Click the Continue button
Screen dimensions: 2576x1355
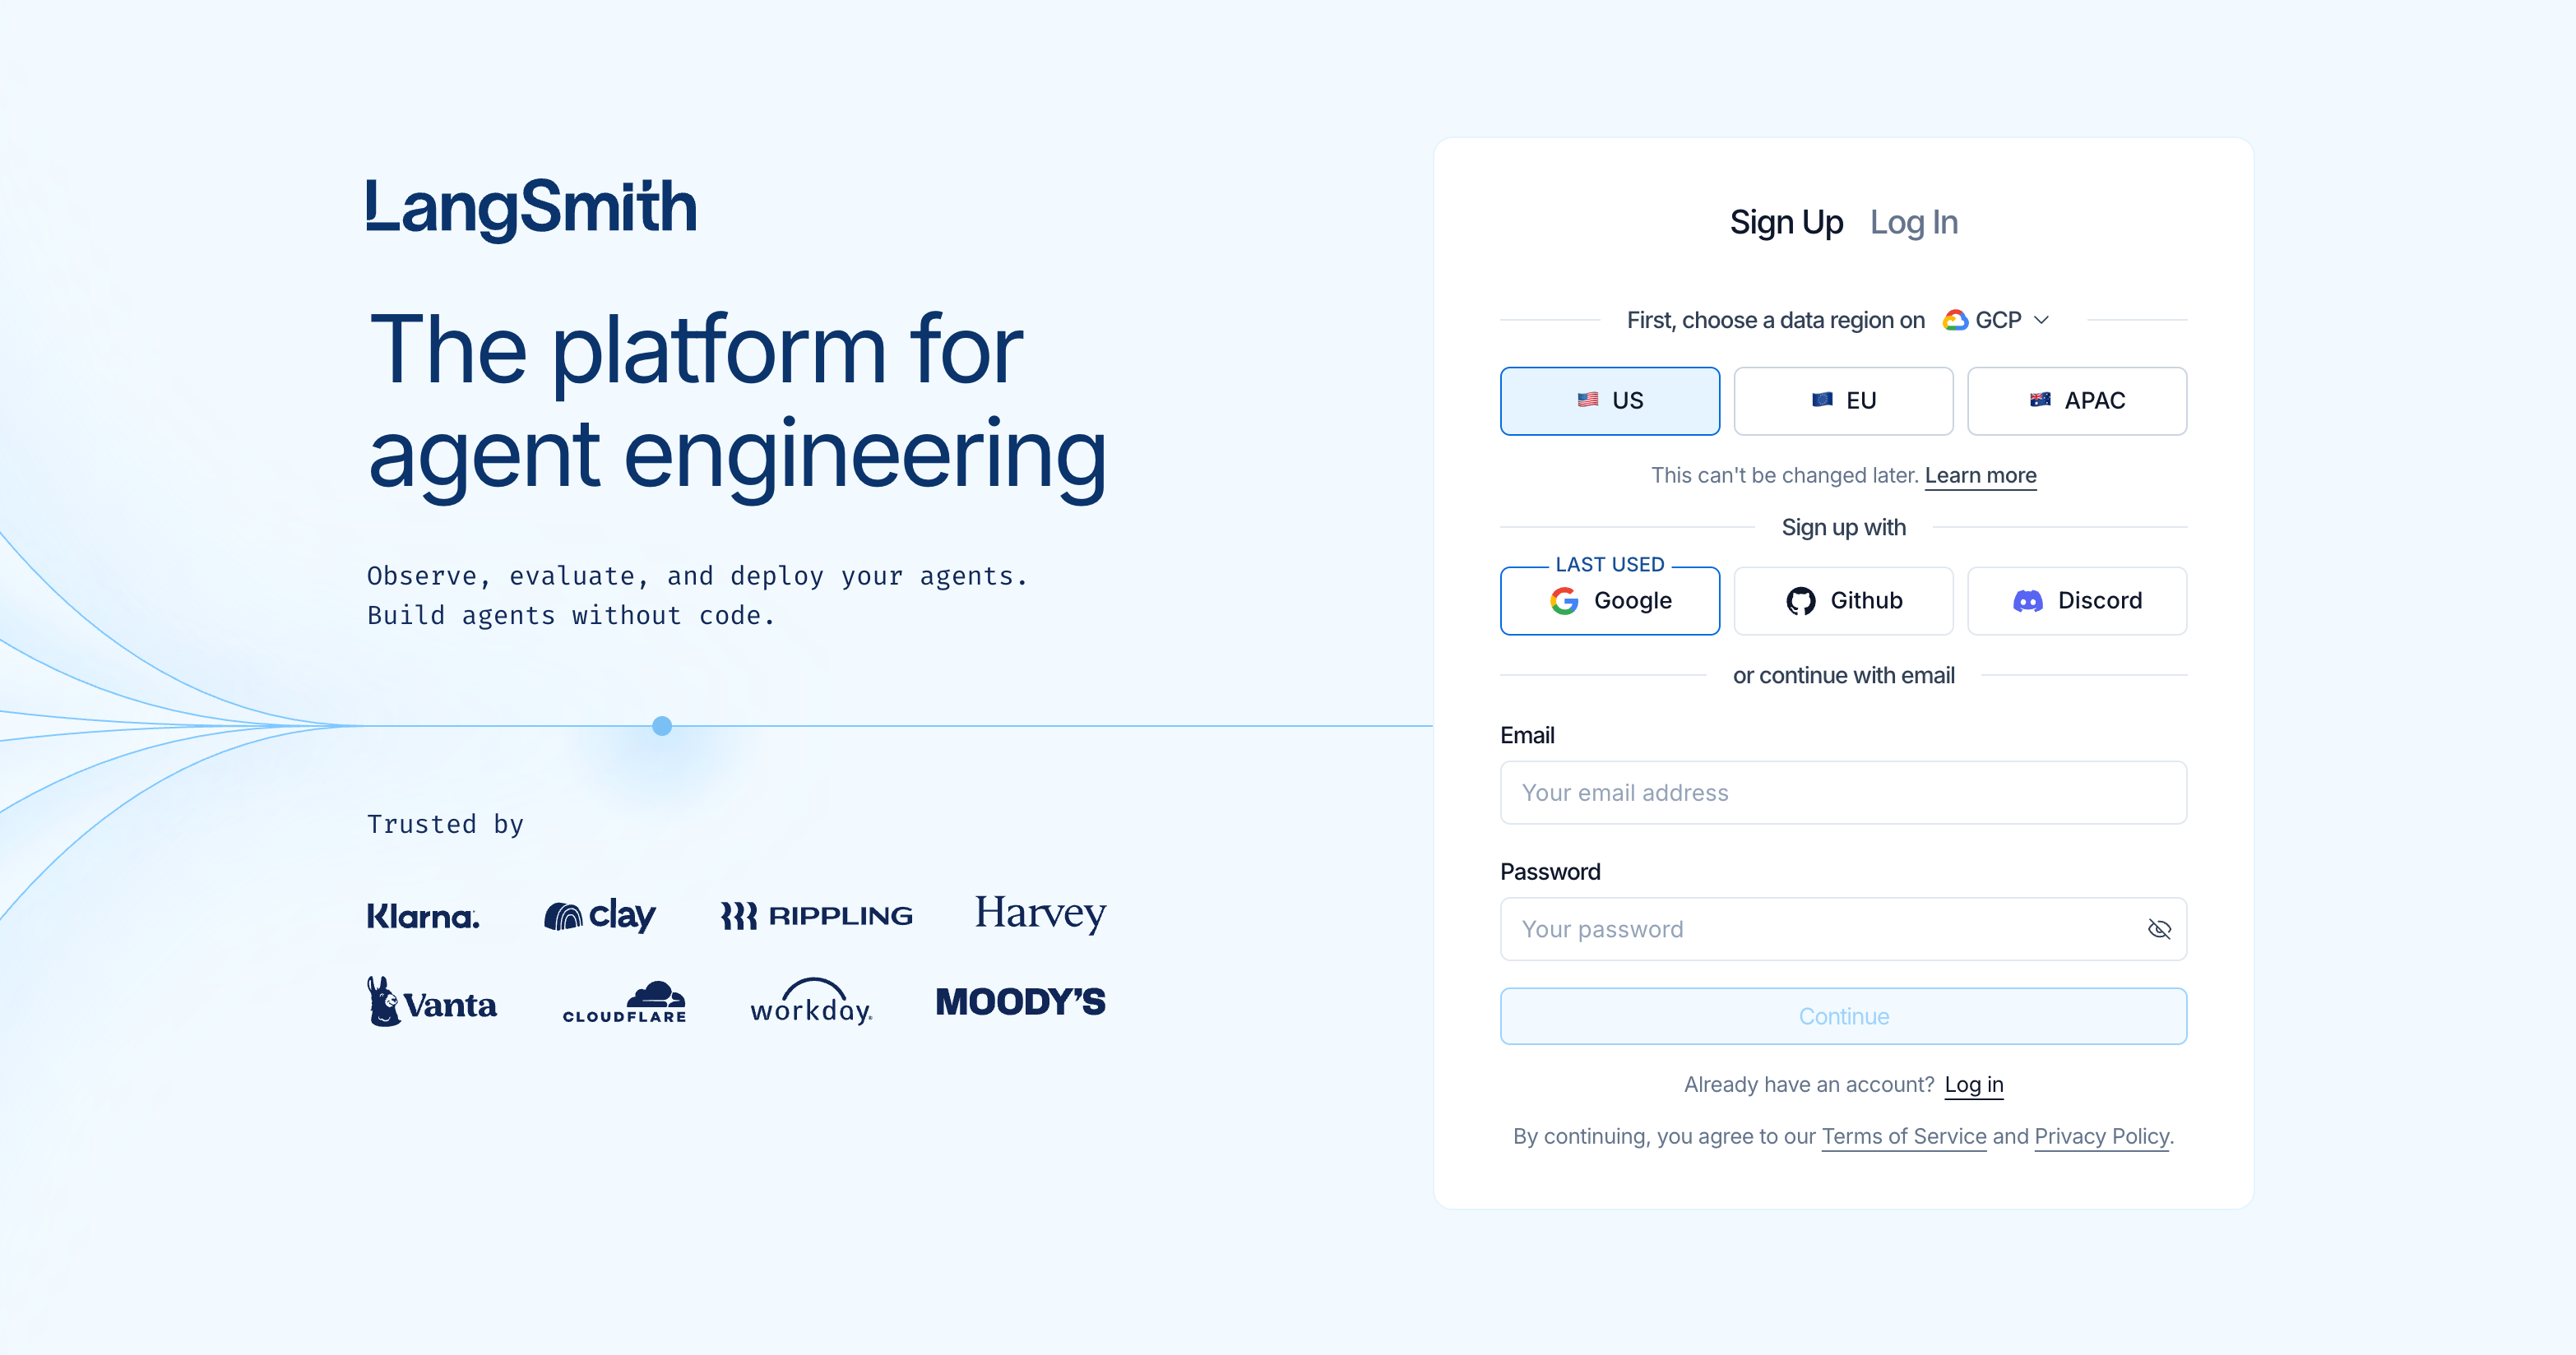(x=1843, y=1016)
